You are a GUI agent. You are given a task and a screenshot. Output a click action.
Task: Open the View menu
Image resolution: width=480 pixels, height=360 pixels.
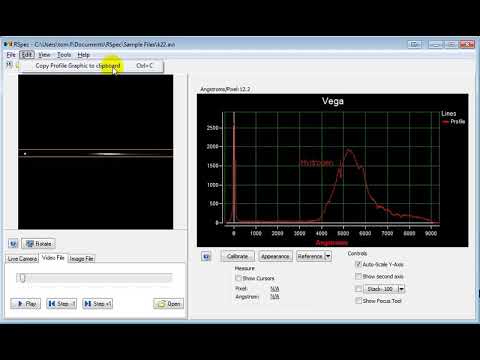[x=44, y=55]
